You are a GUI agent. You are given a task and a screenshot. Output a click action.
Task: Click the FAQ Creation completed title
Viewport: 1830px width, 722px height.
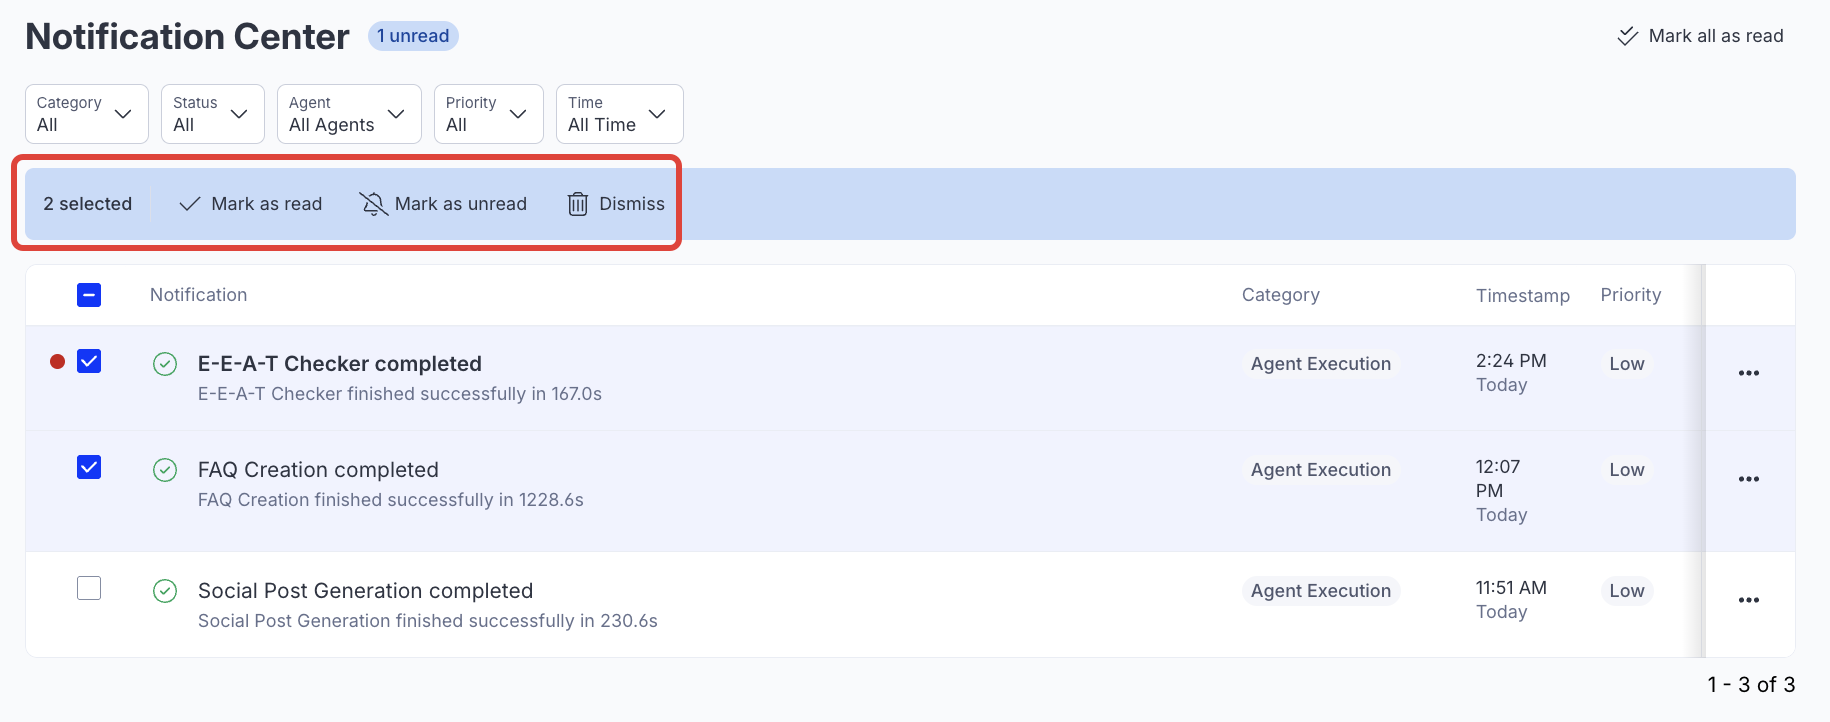coord(318,470)
